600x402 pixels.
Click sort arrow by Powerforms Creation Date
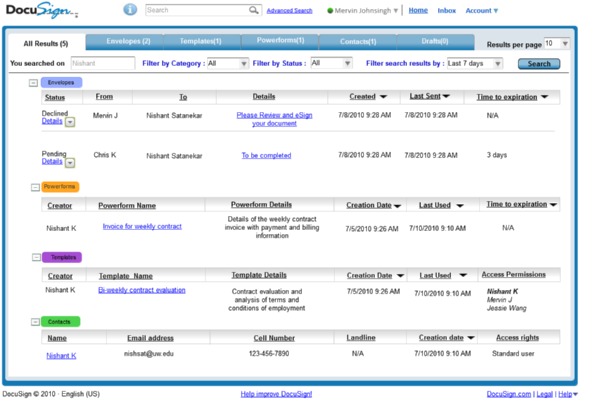[399, 206]
